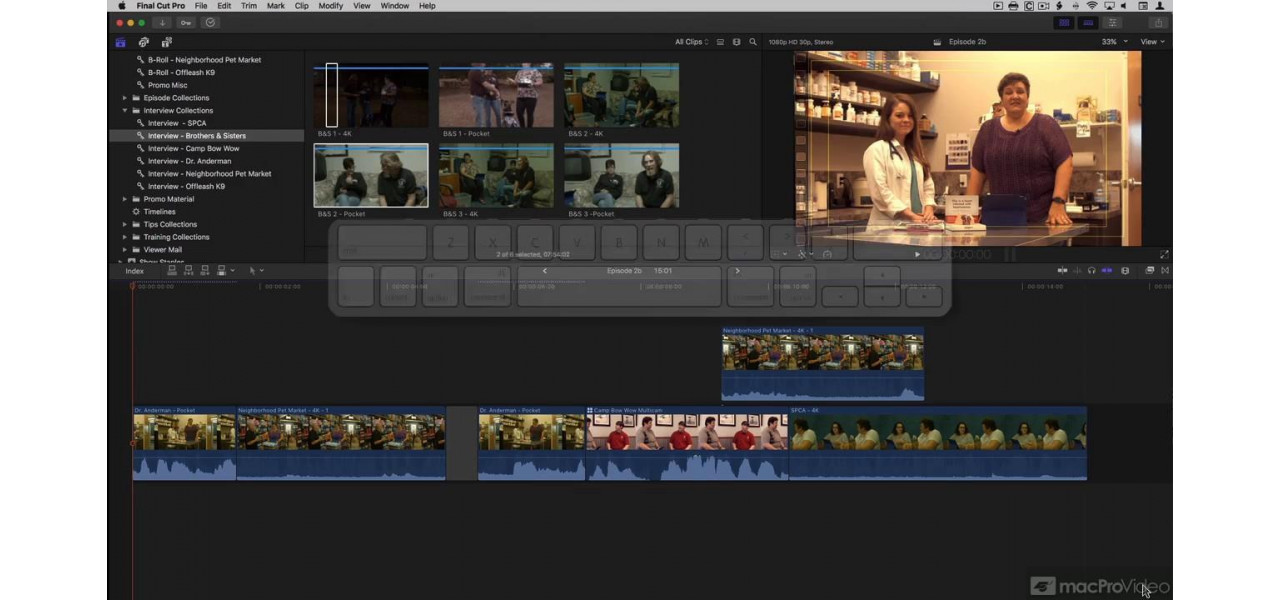
Task: Select the Timelines smart collection
Action: tap(159, 212)
